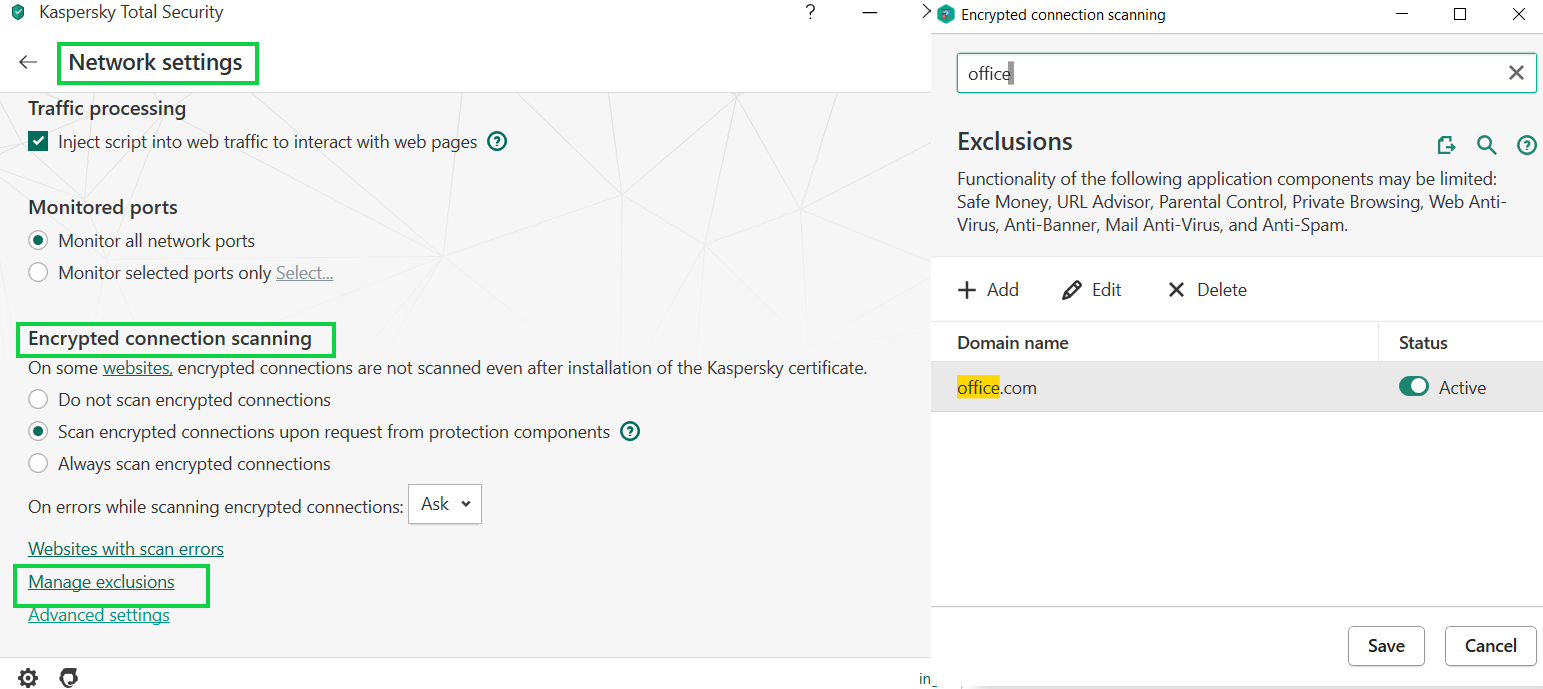Screen dimensions: 1543x689
Task: Click Edit exclusion button
Action: [x=1091, y=290]
